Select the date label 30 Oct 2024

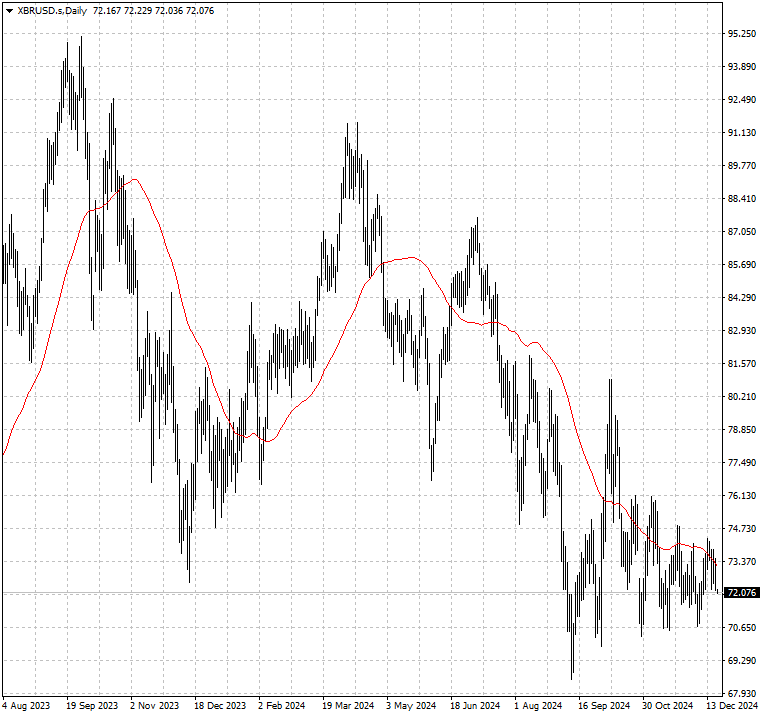coord(668,705)
